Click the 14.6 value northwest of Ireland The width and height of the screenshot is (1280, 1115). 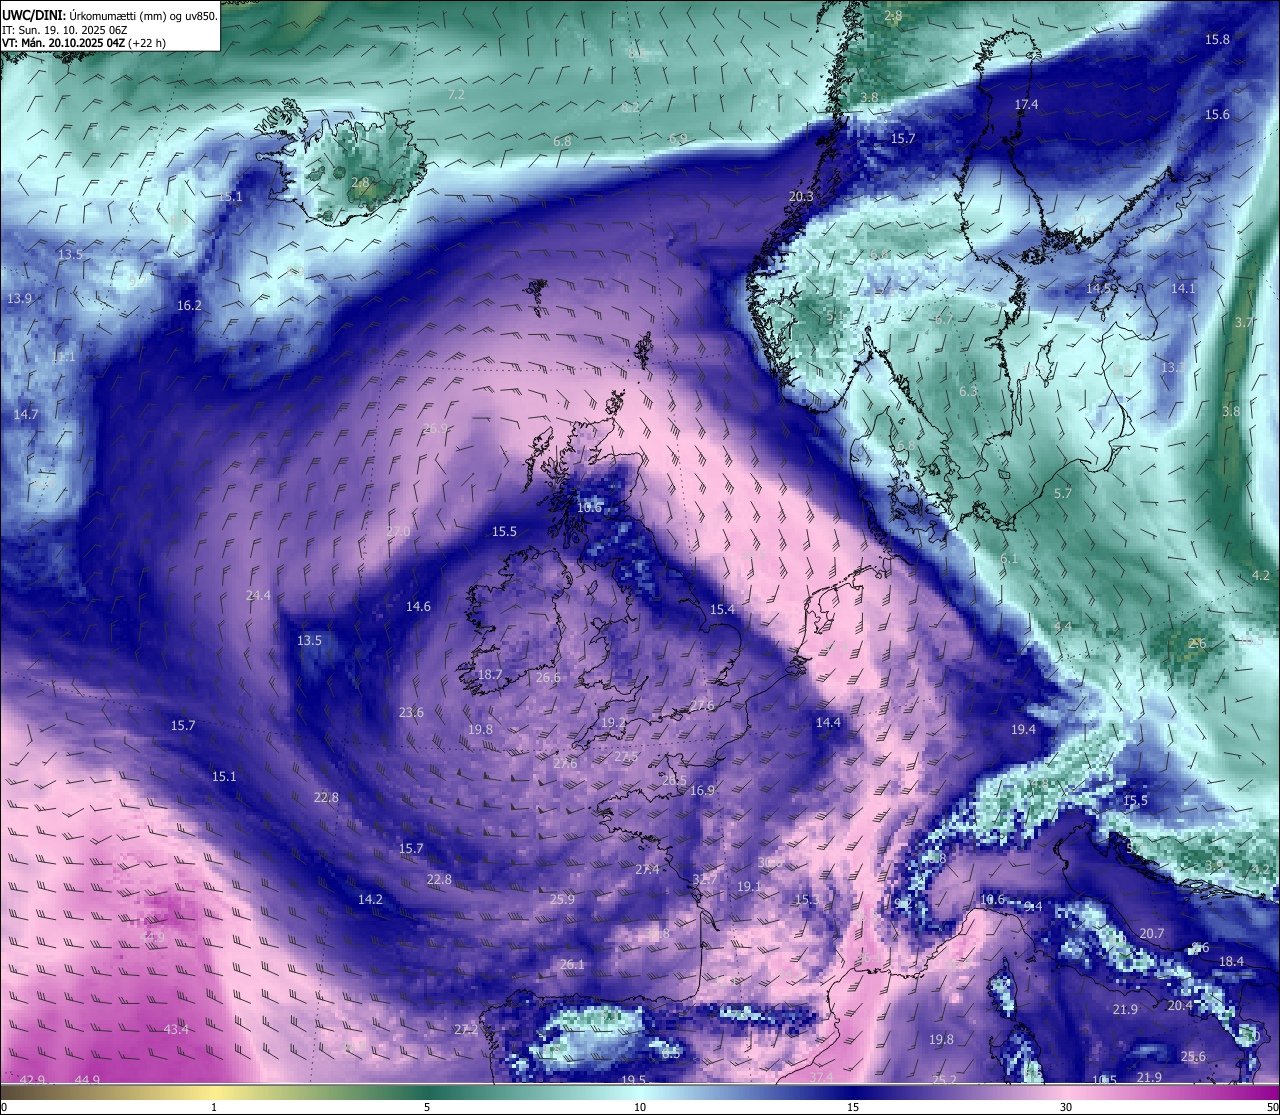[418, 607]
